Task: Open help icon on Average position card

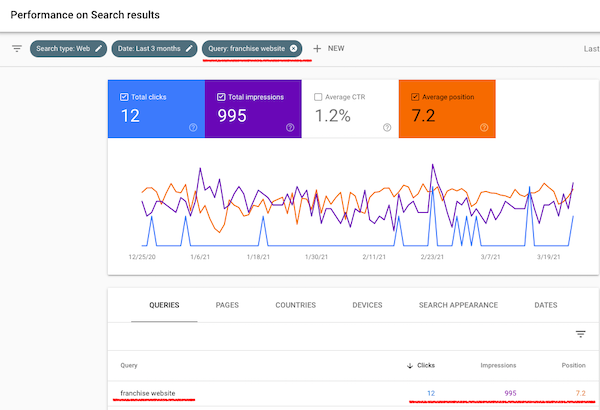Action: (484, 127)
